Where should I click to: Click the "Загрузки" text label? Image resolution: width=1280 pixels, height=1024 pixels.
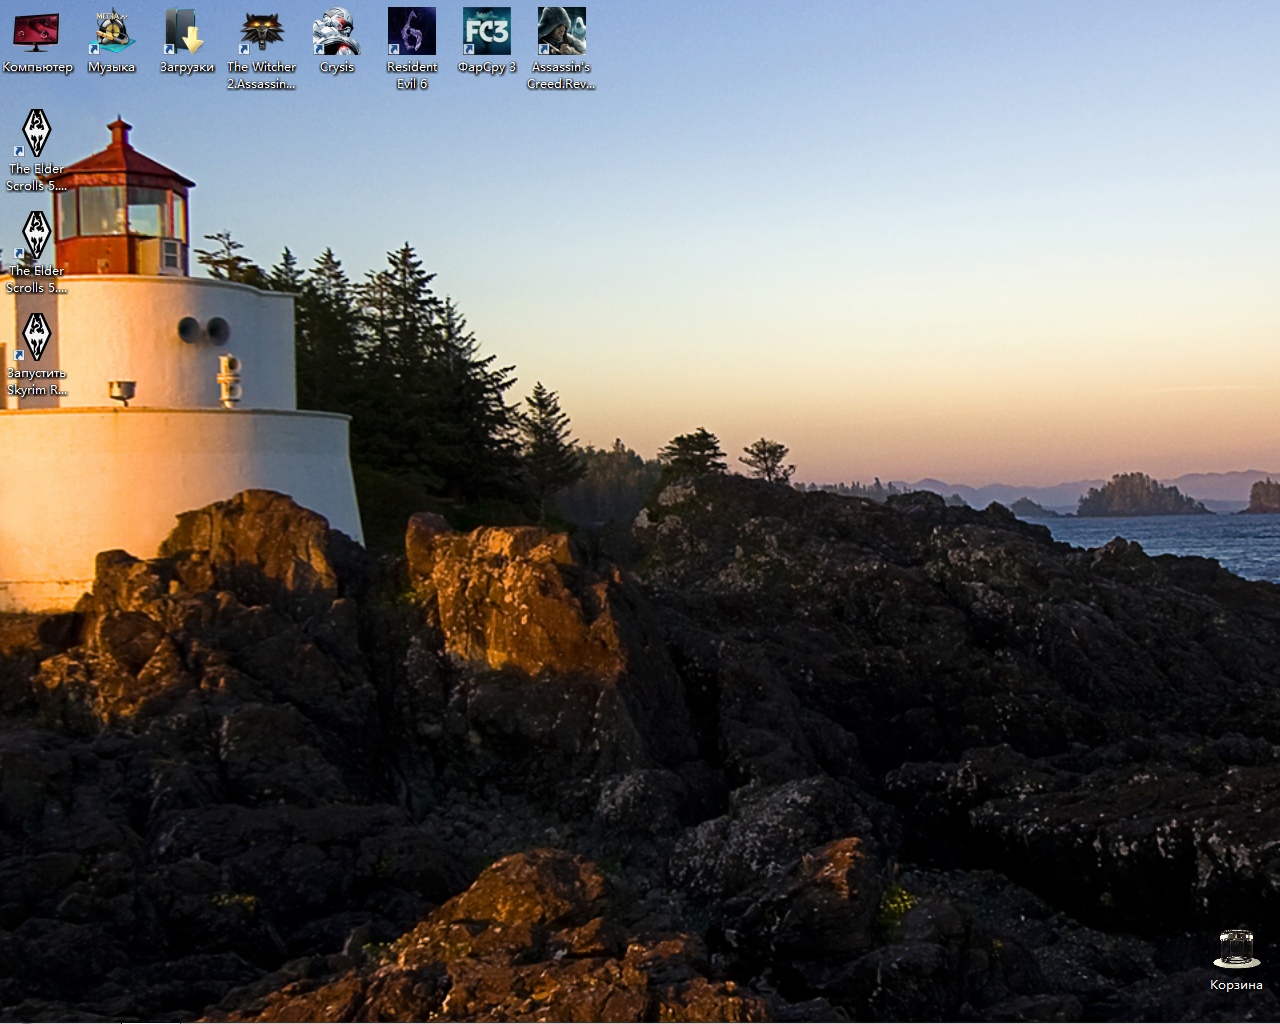coord(186,67)
